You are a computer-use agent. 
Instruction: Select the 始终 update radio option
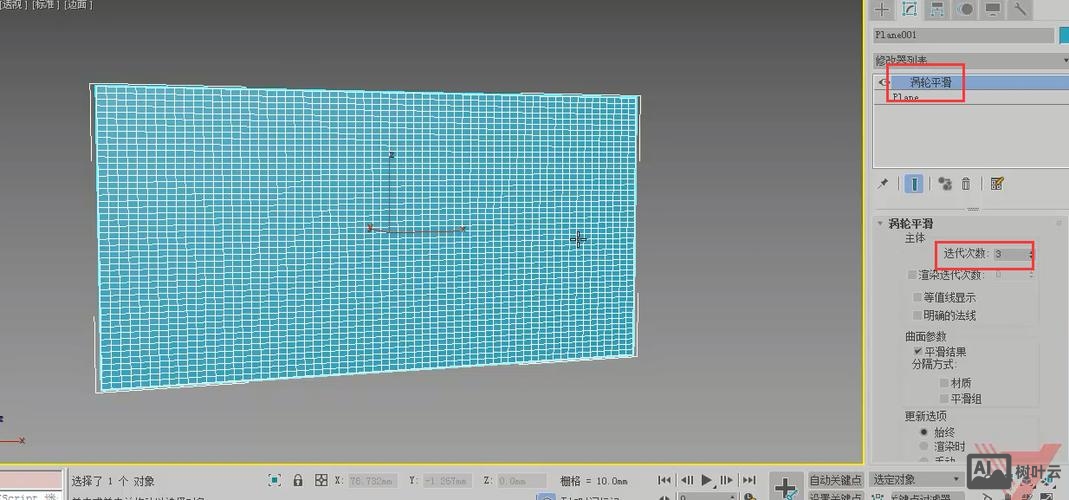point(924,432)
